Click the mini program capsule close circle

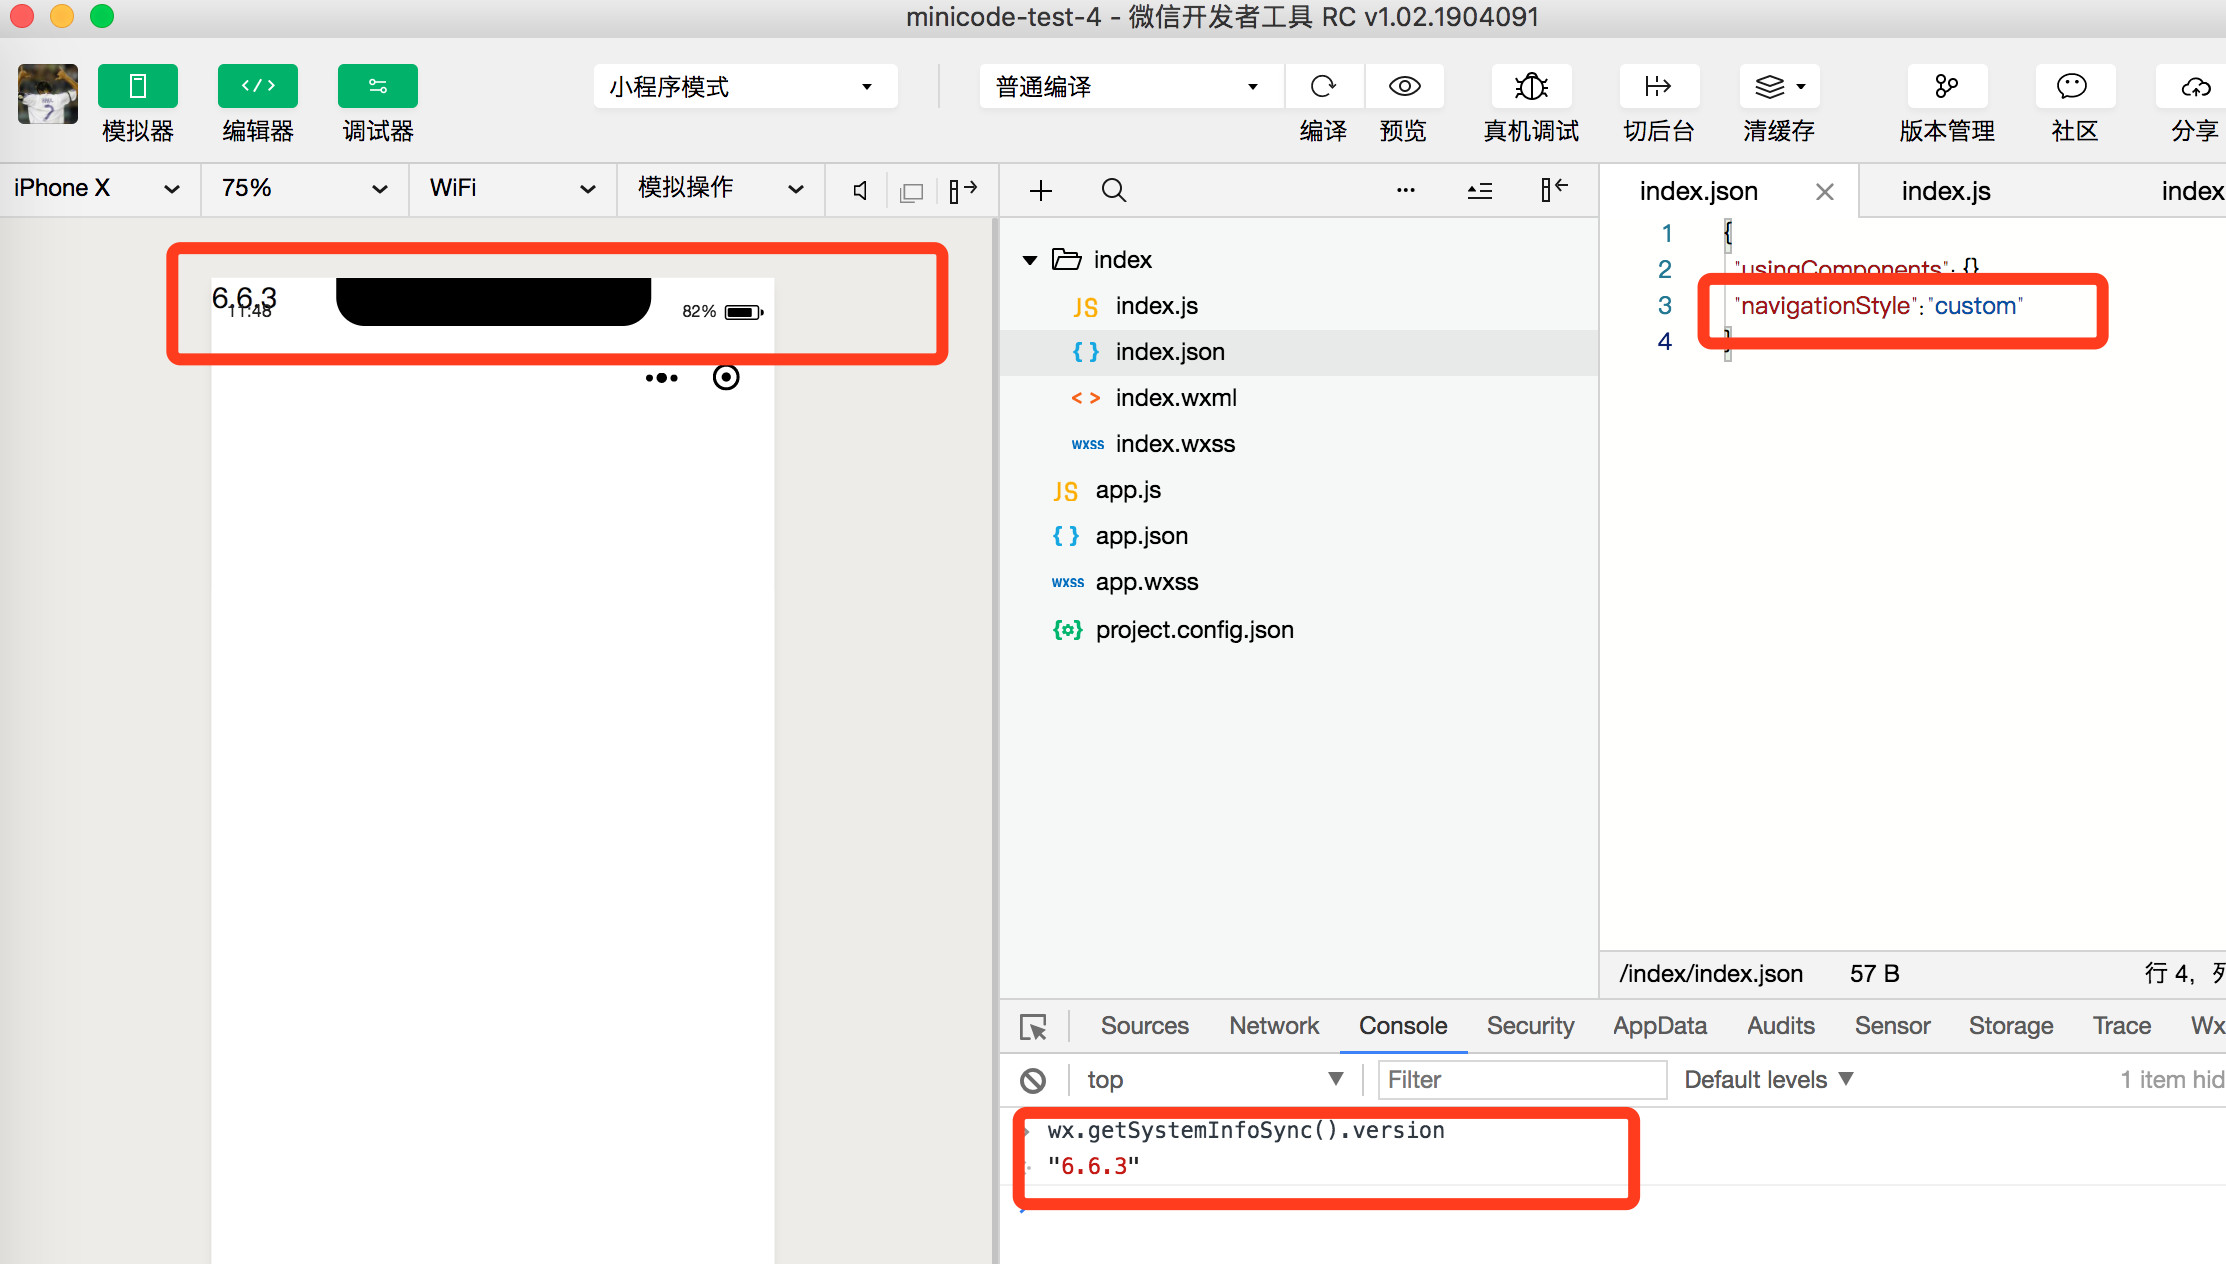point(726,377)
